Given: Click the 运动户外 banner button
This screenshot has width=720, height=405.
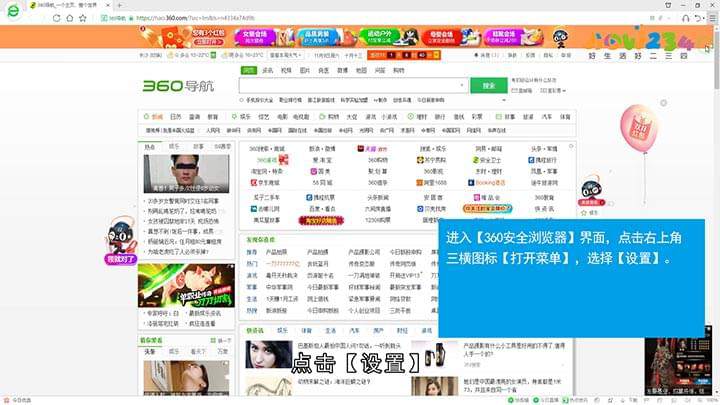Looking at the screenshot, I should click(x=379, y=37).
